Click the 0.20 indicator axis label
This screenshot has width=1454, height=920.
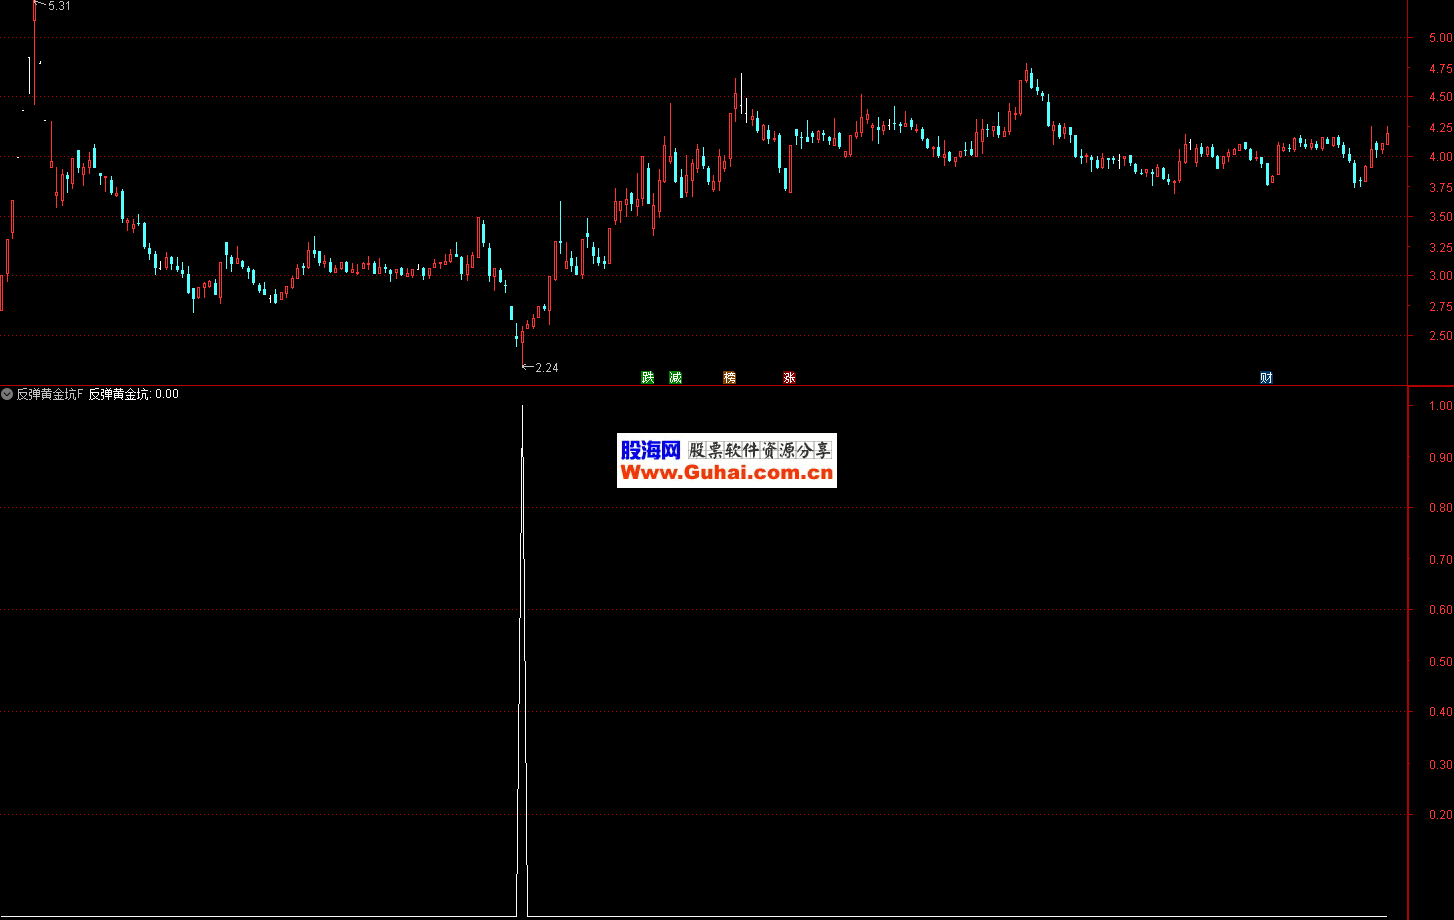click(x=1440, y=815)
